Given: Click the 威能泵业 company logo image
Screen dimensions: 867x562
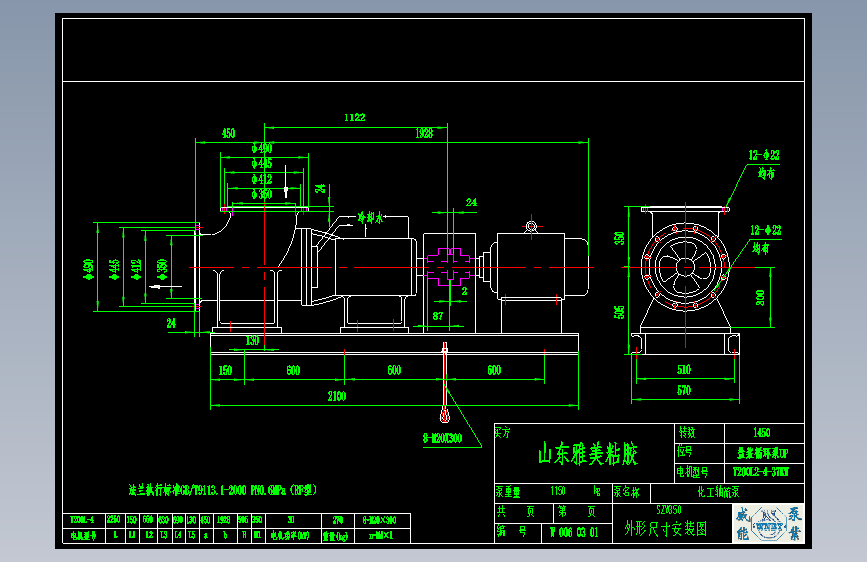Looking at the screenshot, I should pyautogui.click(x=768, y=523).
